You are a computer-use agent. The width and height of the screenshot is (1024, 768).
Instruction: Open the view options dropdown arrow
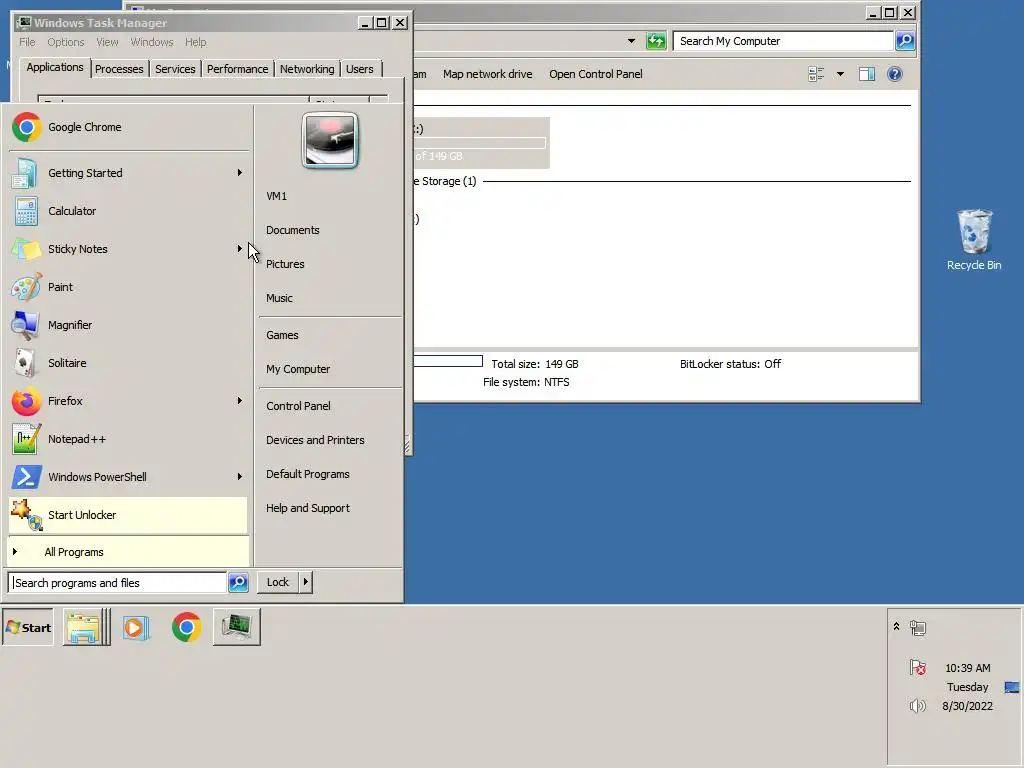click(x=840, y=74)
